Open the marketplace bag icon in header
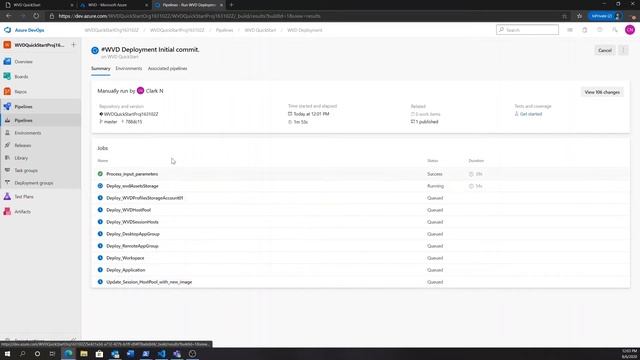The height and width of the screenshot is (360, 640). click(584, 30)
